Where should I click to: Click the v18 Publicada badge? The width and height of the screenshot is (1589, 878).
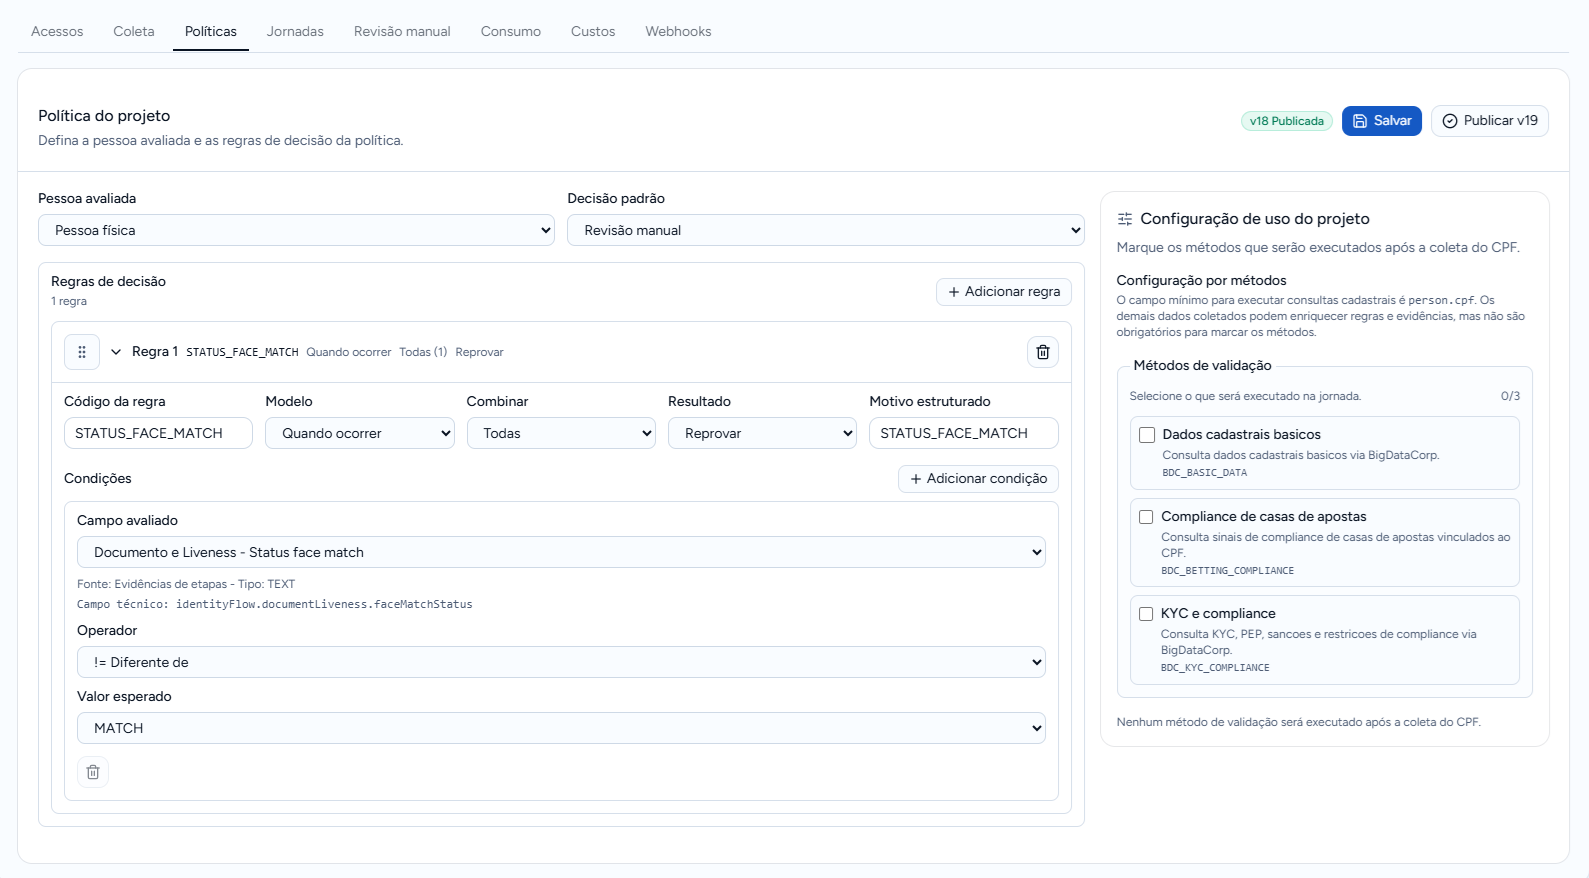(1286, 121)
